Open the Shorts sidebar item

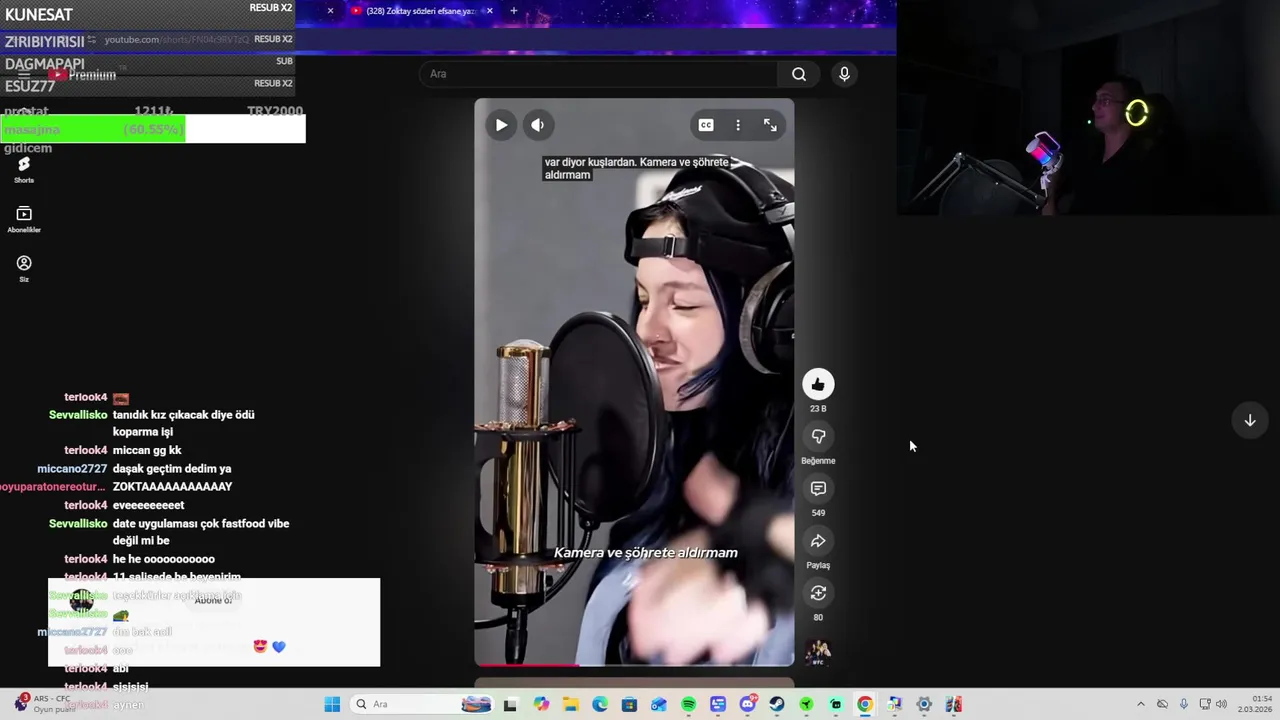click(x=24, y=169)
